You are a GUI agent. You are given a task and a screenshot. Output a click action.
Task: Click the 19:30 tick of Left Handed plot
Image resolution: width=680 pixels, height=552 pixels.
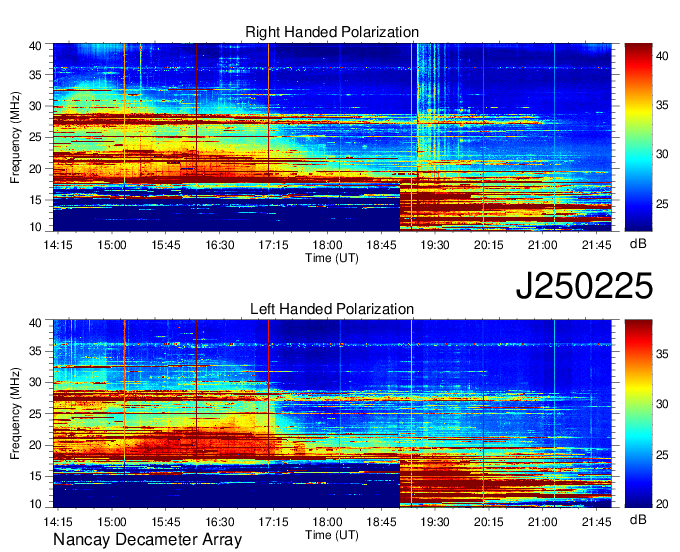[x=435, y=522]
